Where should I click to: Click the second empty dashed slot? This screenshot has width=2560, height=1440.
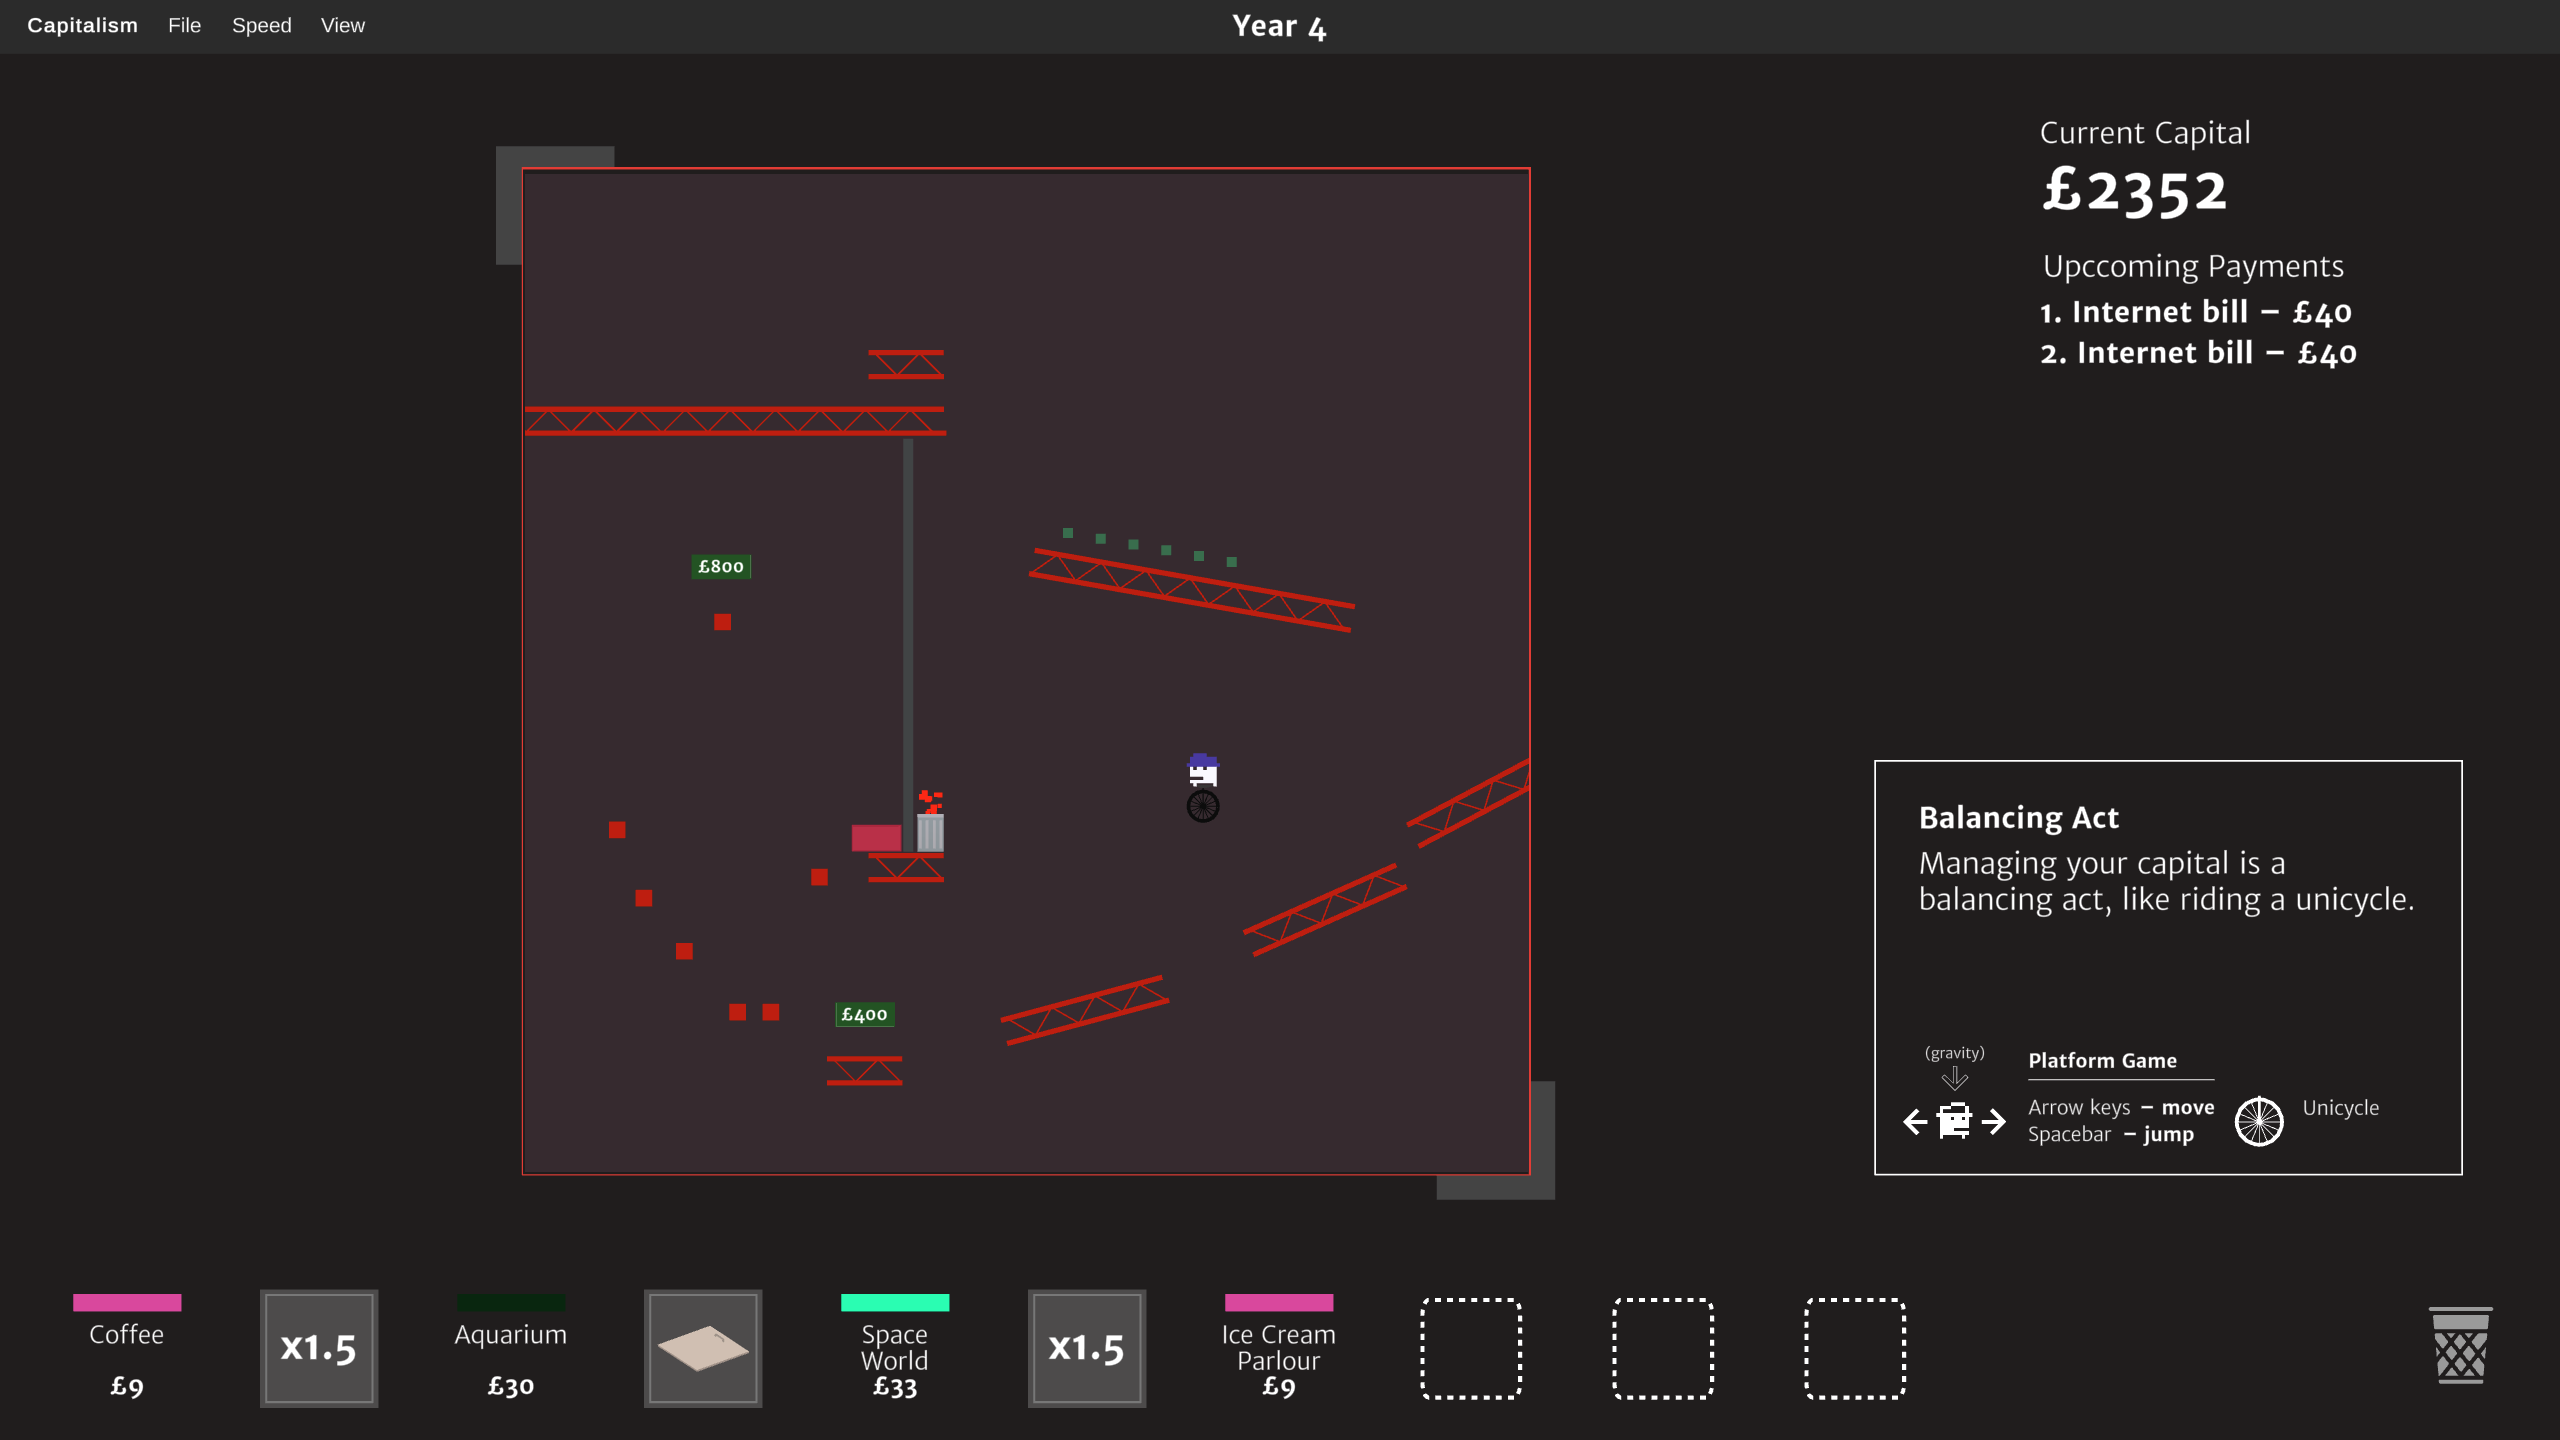[1663, 1348]
